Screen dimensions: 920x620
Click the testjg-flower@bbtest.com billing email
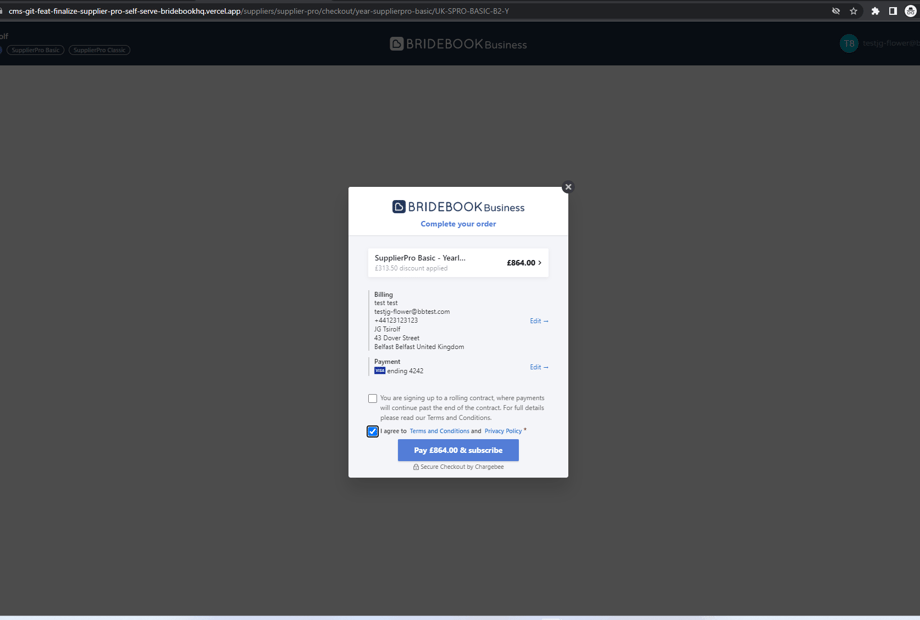(412, 311)
